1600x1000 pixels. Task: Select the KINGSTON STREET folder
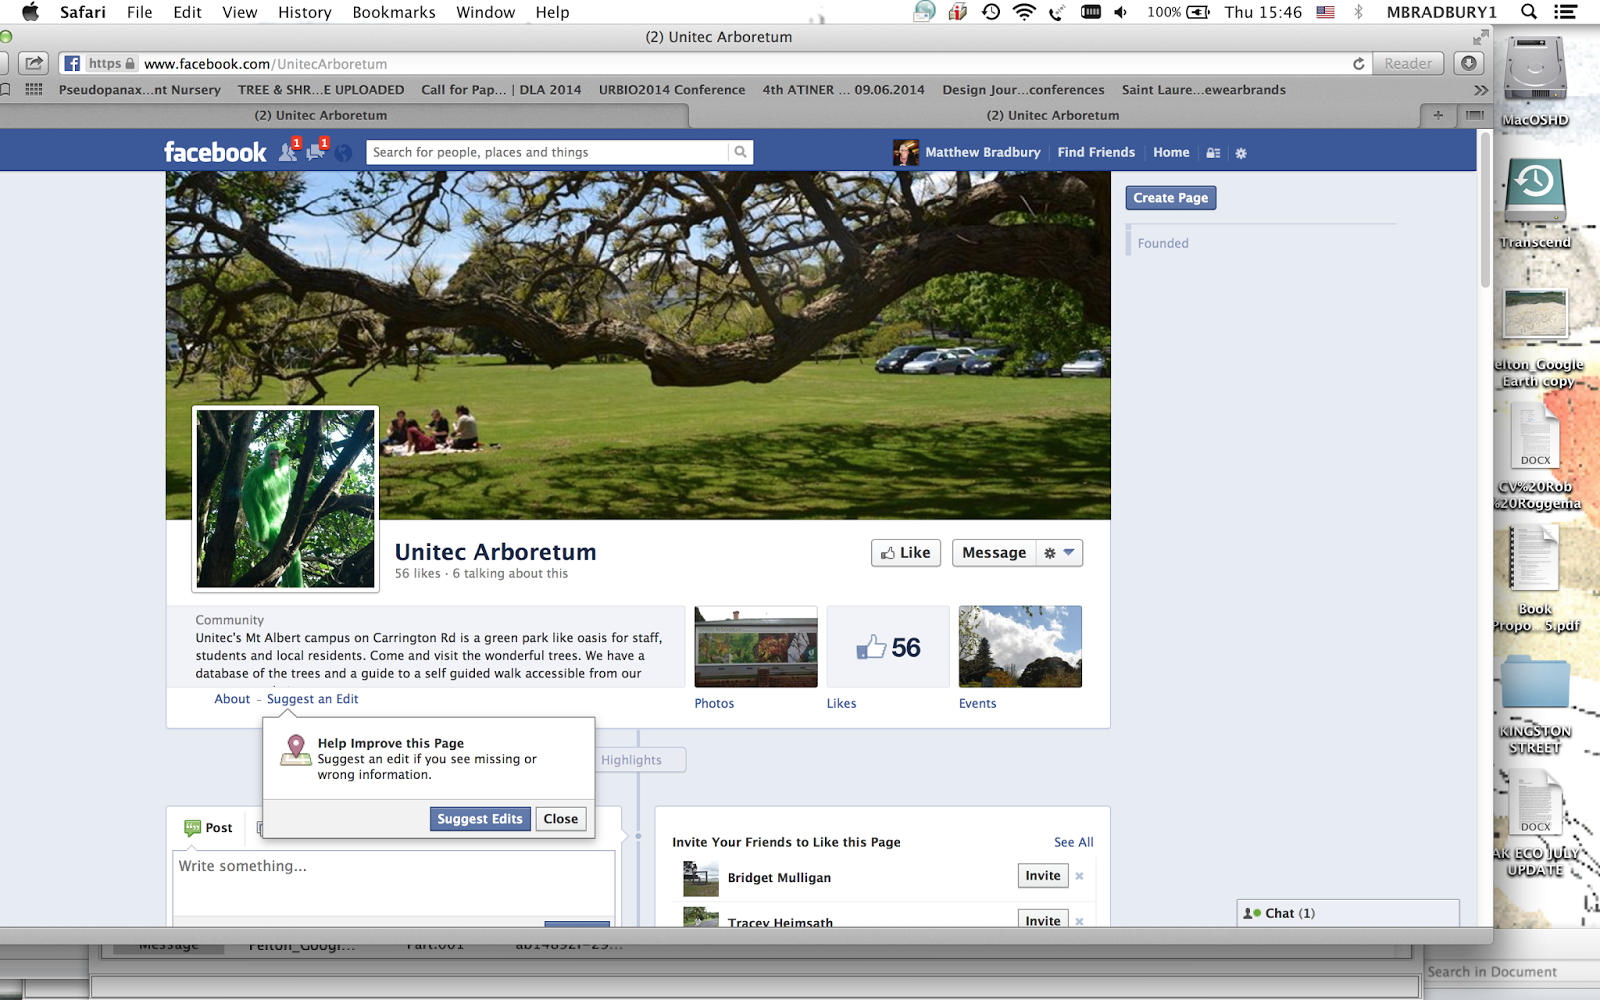(1535, 704)
